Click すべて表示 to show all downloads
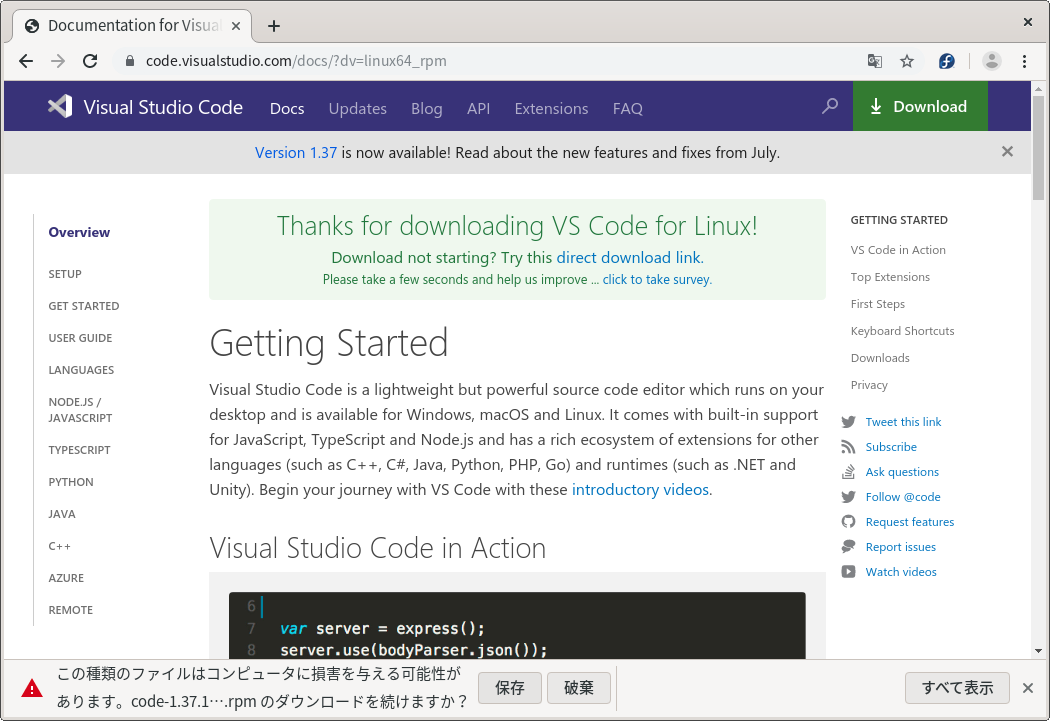Image resolution: width=1050 pixels, height=721 pixels. point(957,688)
